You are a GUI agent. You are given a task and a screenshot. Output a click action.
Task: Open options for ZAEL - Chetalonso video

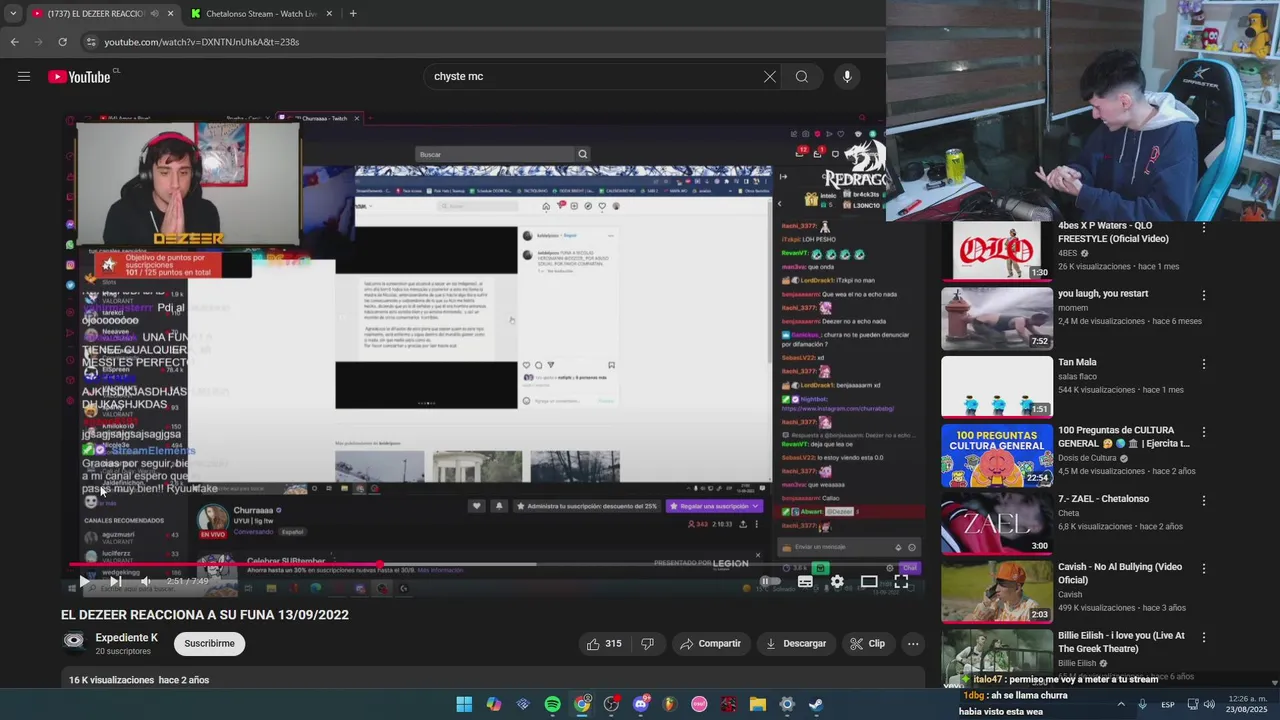click(1204, 500)
